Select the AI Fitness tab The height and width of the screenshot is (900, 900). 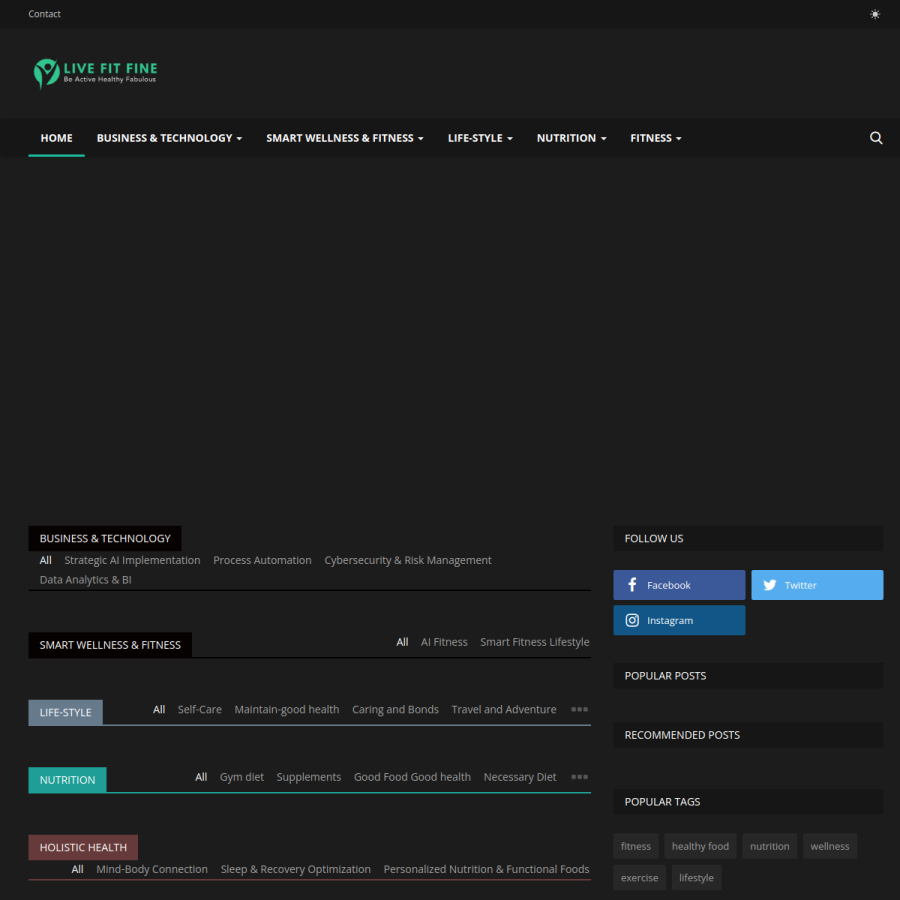(x=444, y=642)
